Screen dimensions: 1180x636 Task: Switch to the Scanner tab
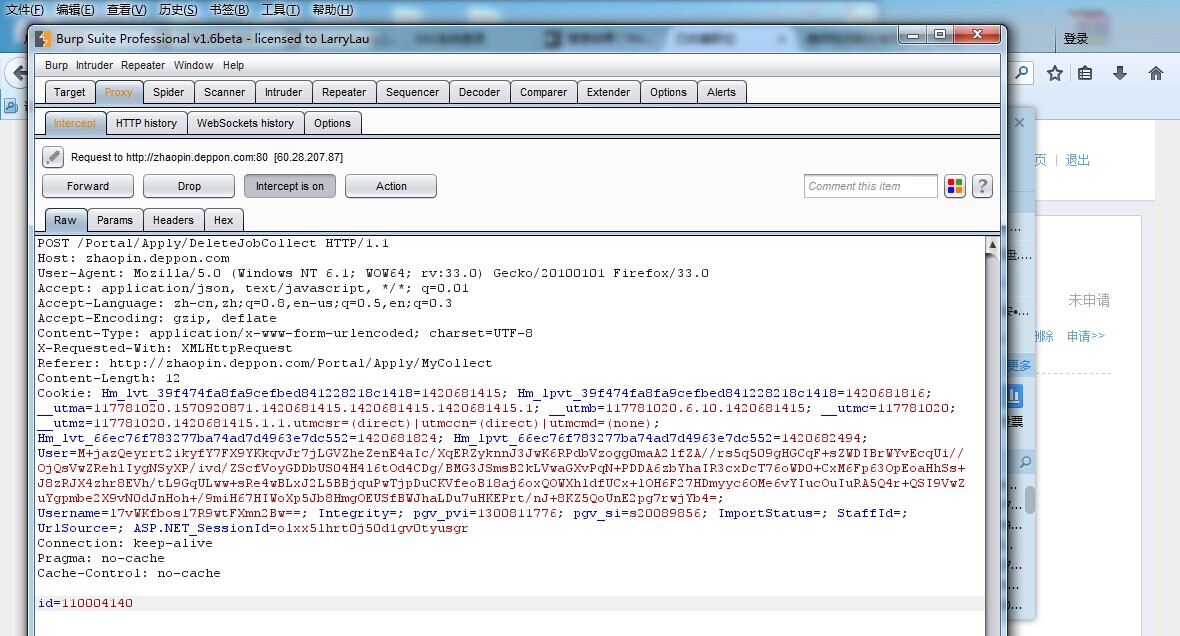pos(224,92)
